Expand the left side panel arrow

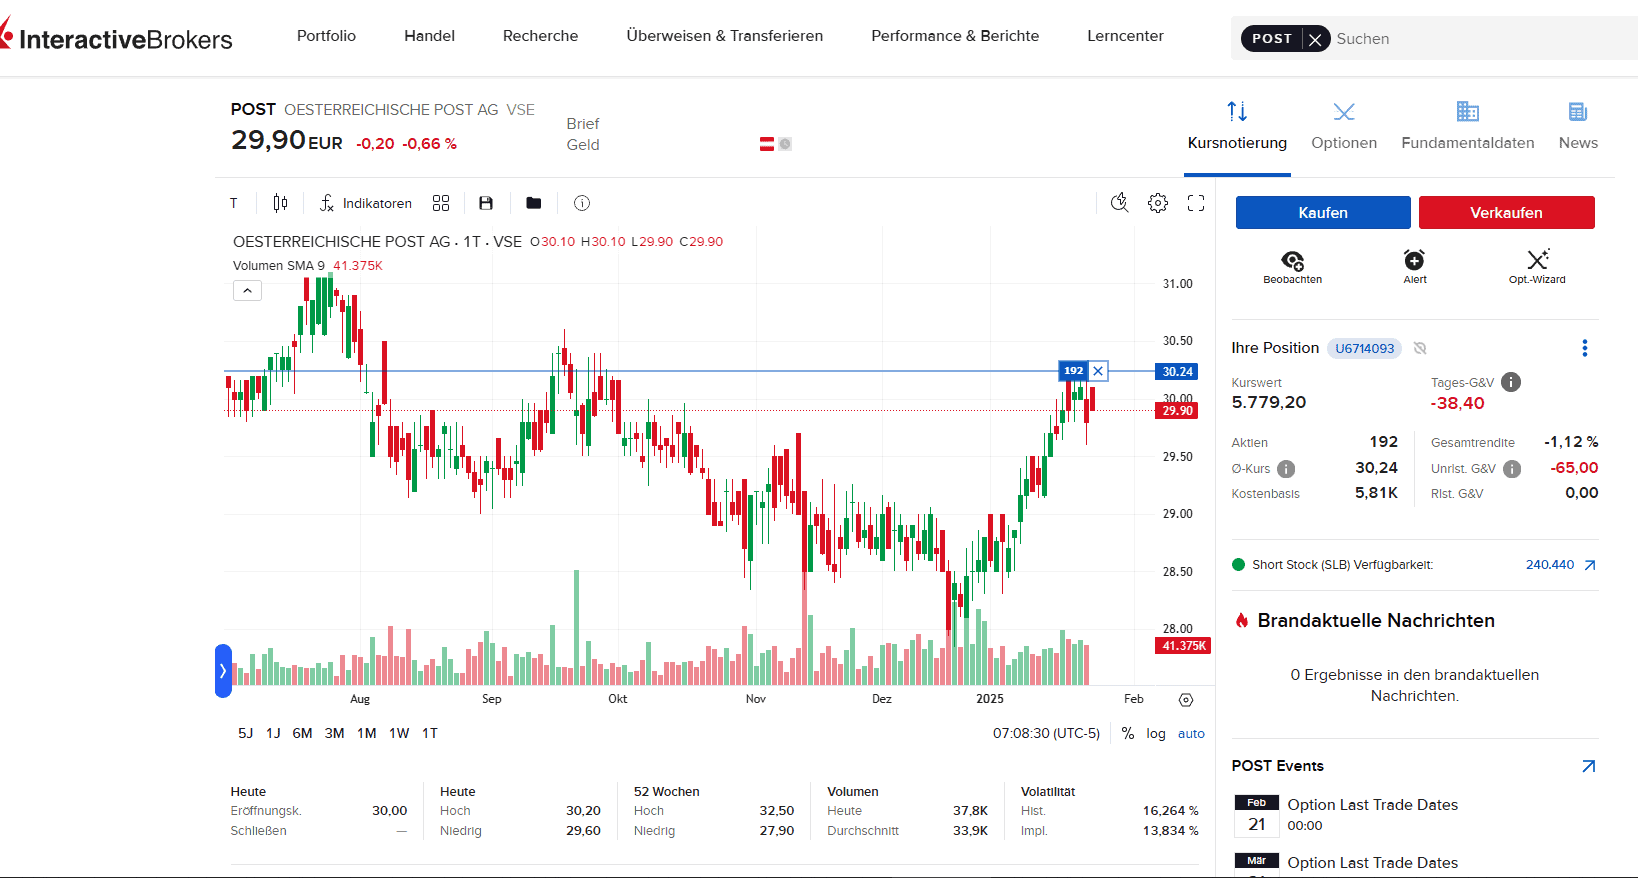point(223,671)
